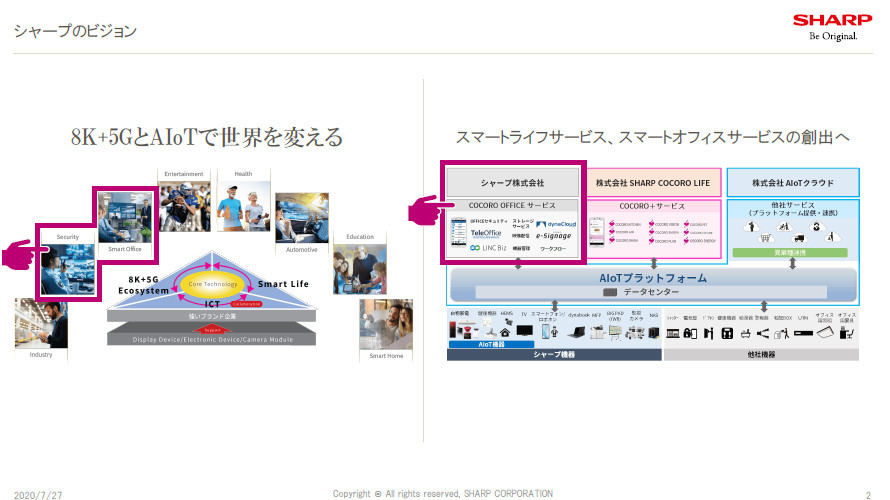
Task: Click the e-Signage logo
Action: coord(553,236)
